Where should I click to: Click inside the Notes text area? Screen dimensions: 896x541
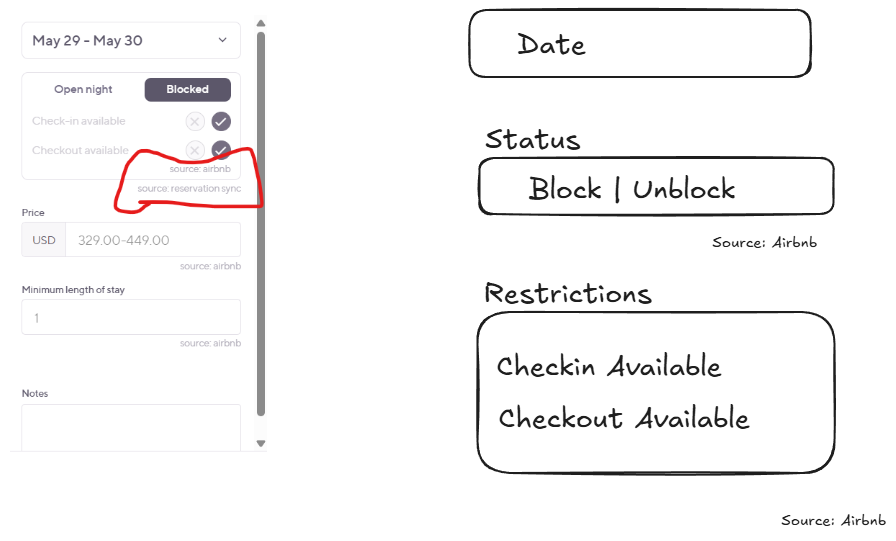pyautogui.click(x=131, y=427)
